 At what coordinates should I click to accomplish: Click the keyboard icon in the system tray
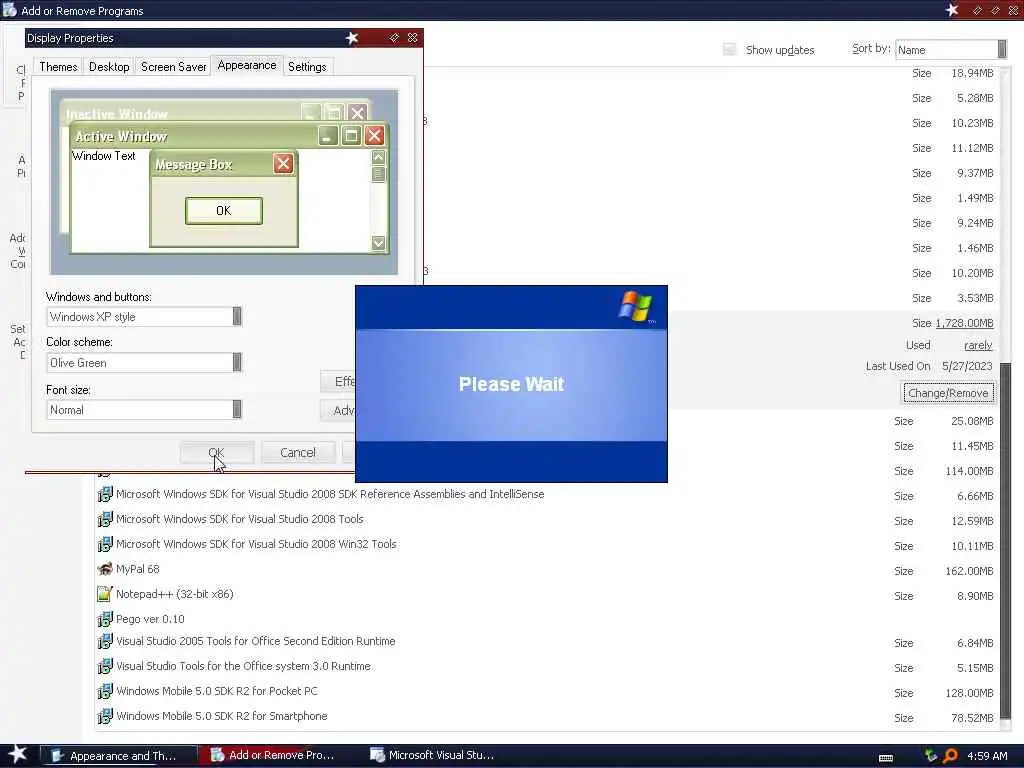pyautogui.click(x=886, y=758)
